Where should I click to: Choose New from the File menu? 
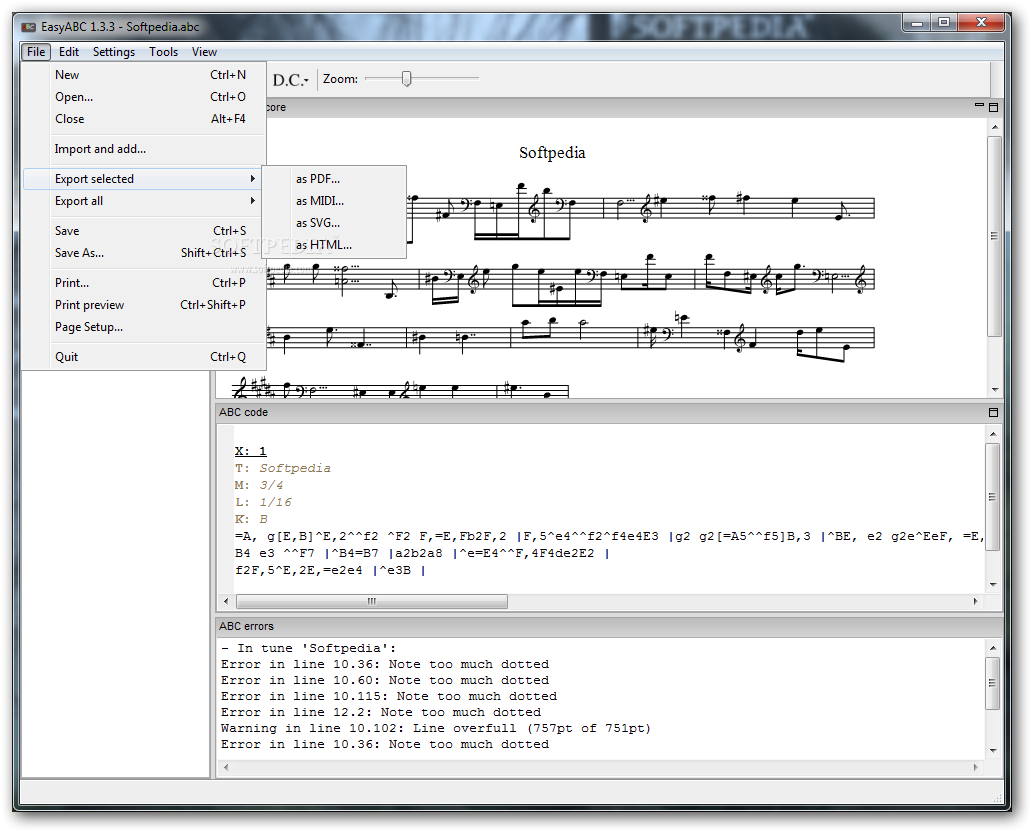point(144,75)
